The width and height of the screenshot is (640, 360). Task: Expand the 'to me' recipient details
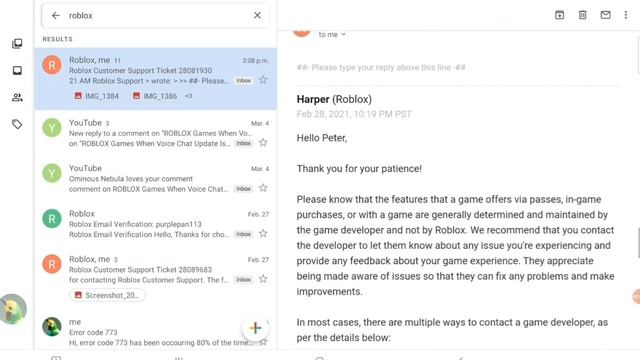(332, 35)
